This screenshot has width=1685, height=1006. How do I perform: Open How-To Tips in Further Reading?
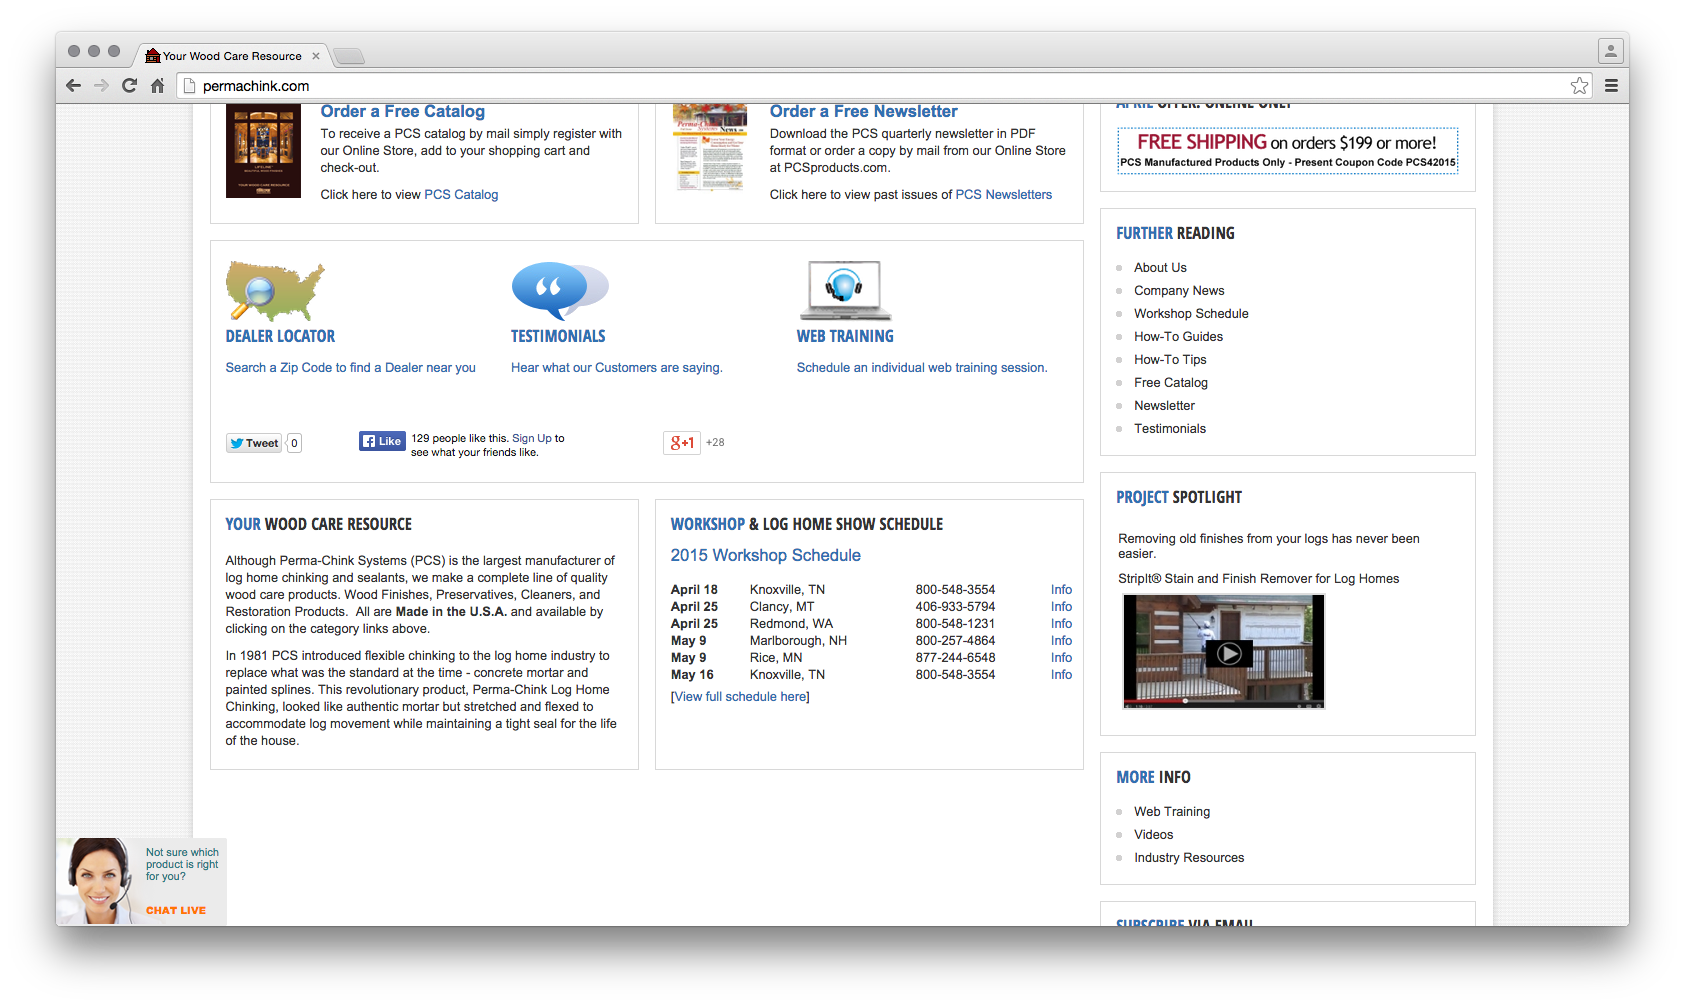1170,360
